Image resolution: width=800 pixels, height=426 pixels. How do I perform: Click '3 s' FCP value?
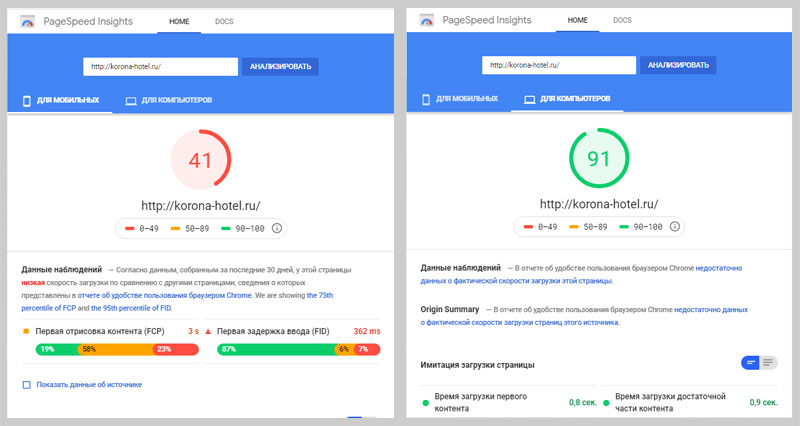tap(193, 331)
